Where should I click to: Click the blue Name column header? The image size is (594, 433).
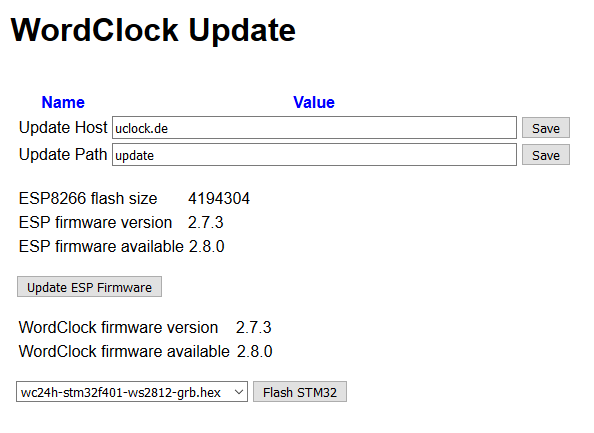point(63,102)
